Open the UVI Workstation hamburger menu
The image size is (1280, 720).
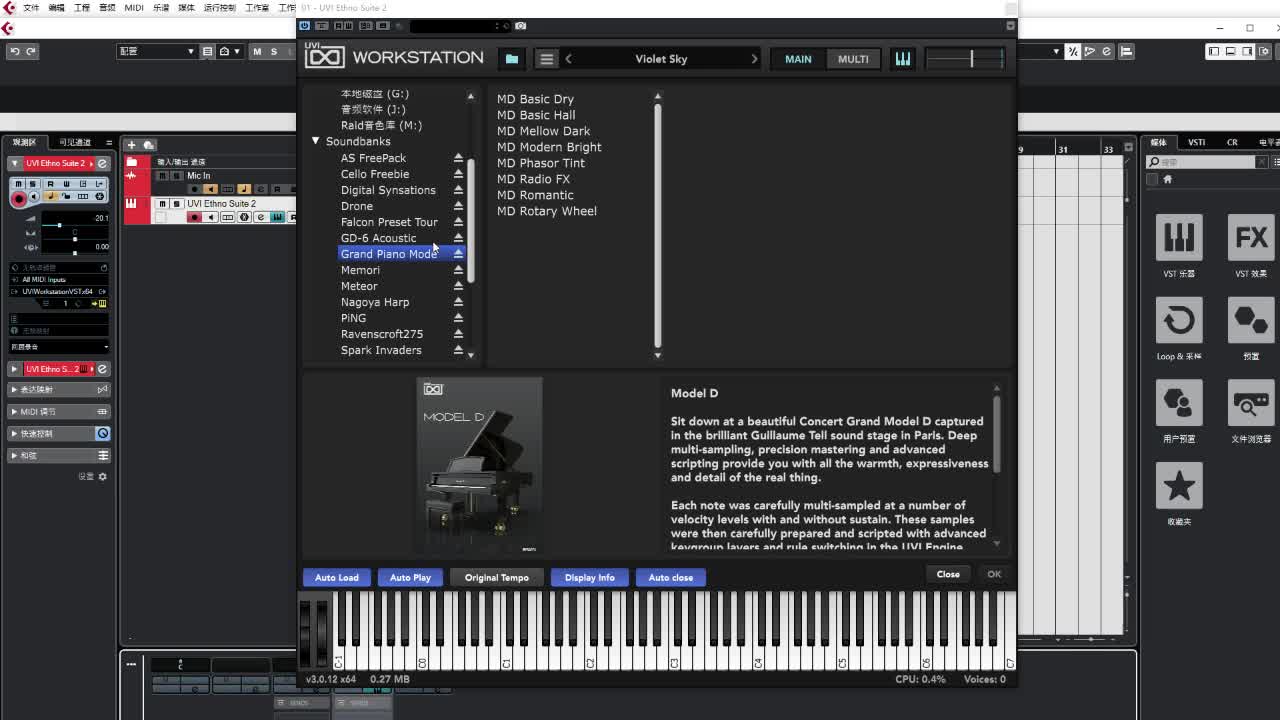[546, 59]
